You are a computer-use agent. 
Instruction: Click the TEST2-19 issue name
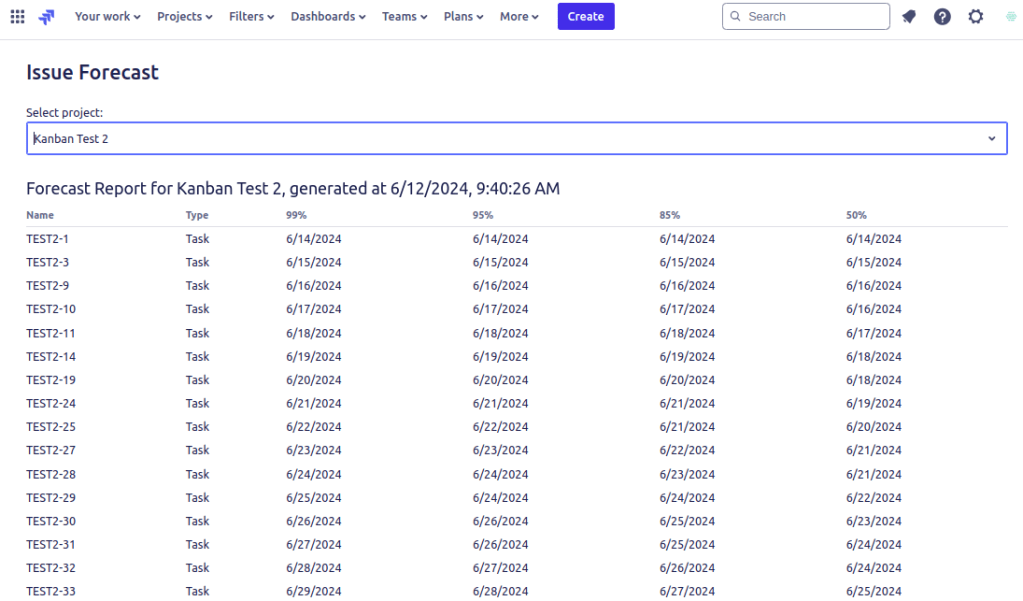50,380
